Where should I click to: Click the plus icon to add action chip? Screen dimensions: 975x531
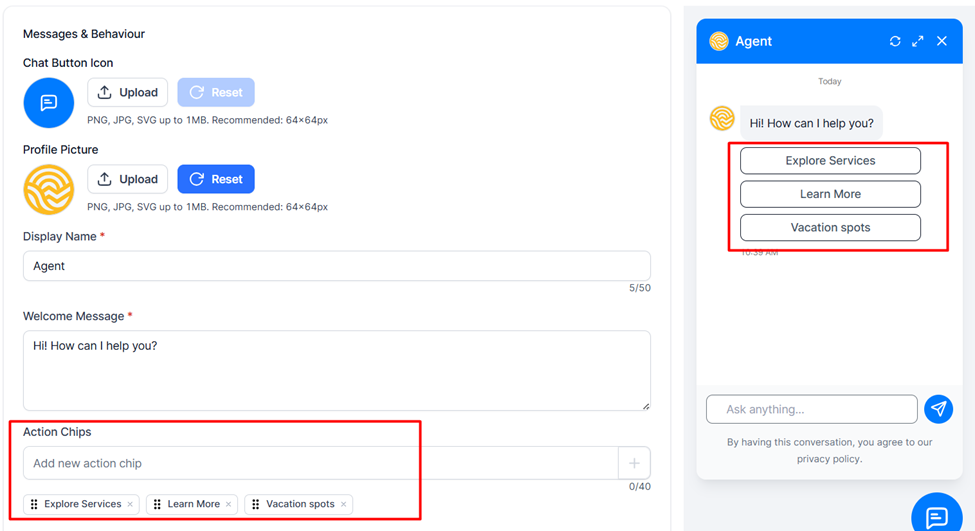tap(634, 463)
